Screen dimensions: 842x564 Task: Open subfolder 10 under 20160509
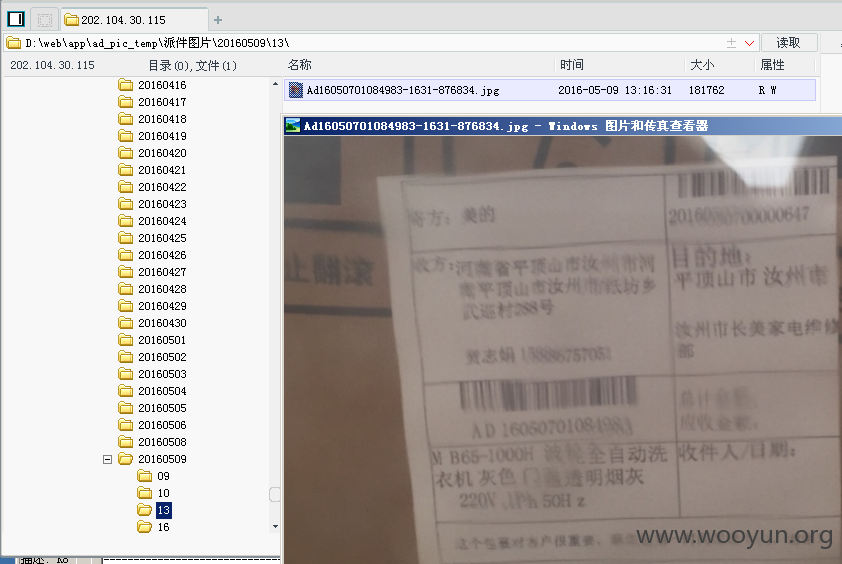[x=163, y=493]
